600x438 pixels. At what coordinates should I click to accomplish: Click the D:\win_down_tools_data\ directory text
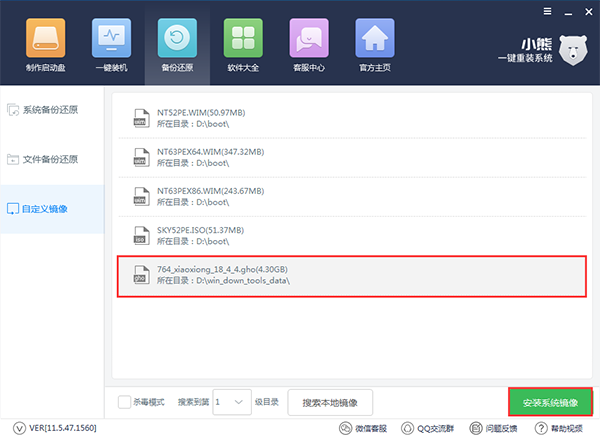243,281
